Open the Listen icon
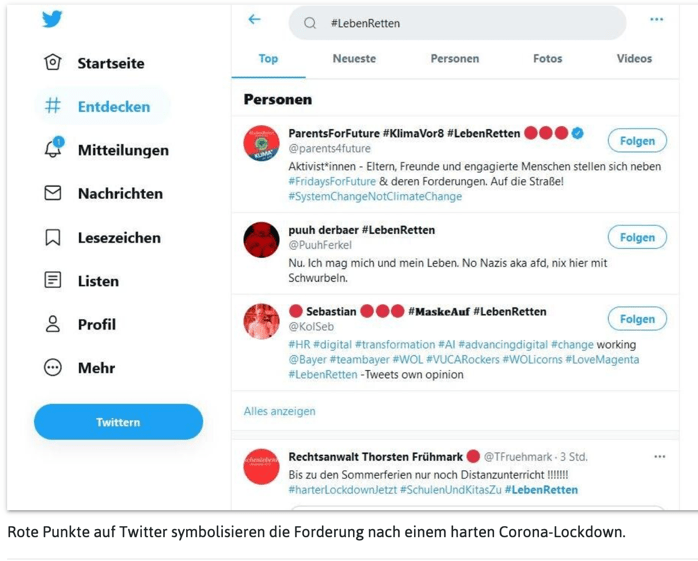Viewport: 698px width, 561px height. coord(53,281)
